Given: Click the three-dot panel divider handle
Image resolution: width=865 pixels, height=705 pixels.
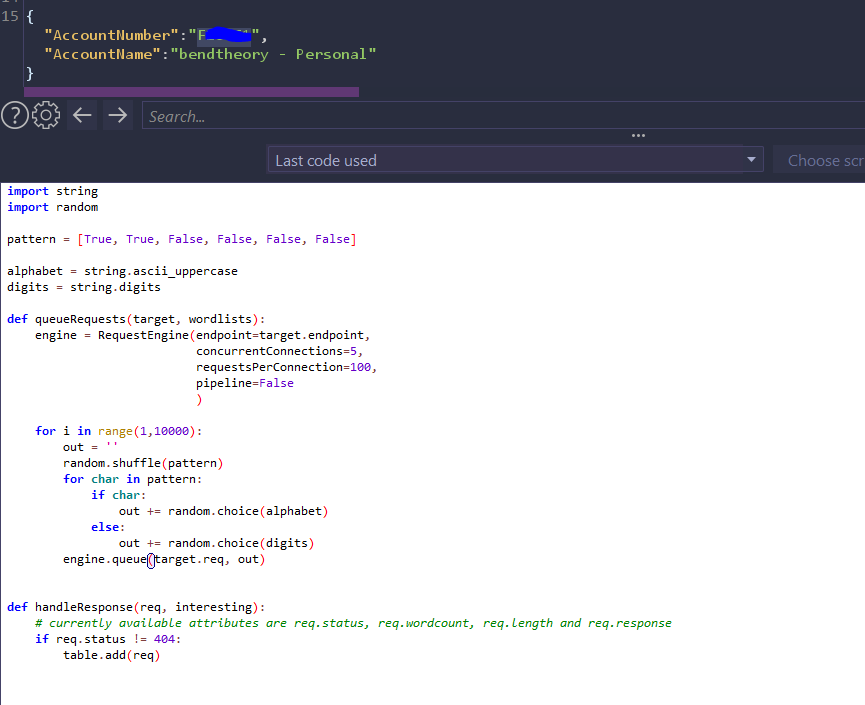Looking at the screenshot, I should pyautogui.click(x=638, y=135).
